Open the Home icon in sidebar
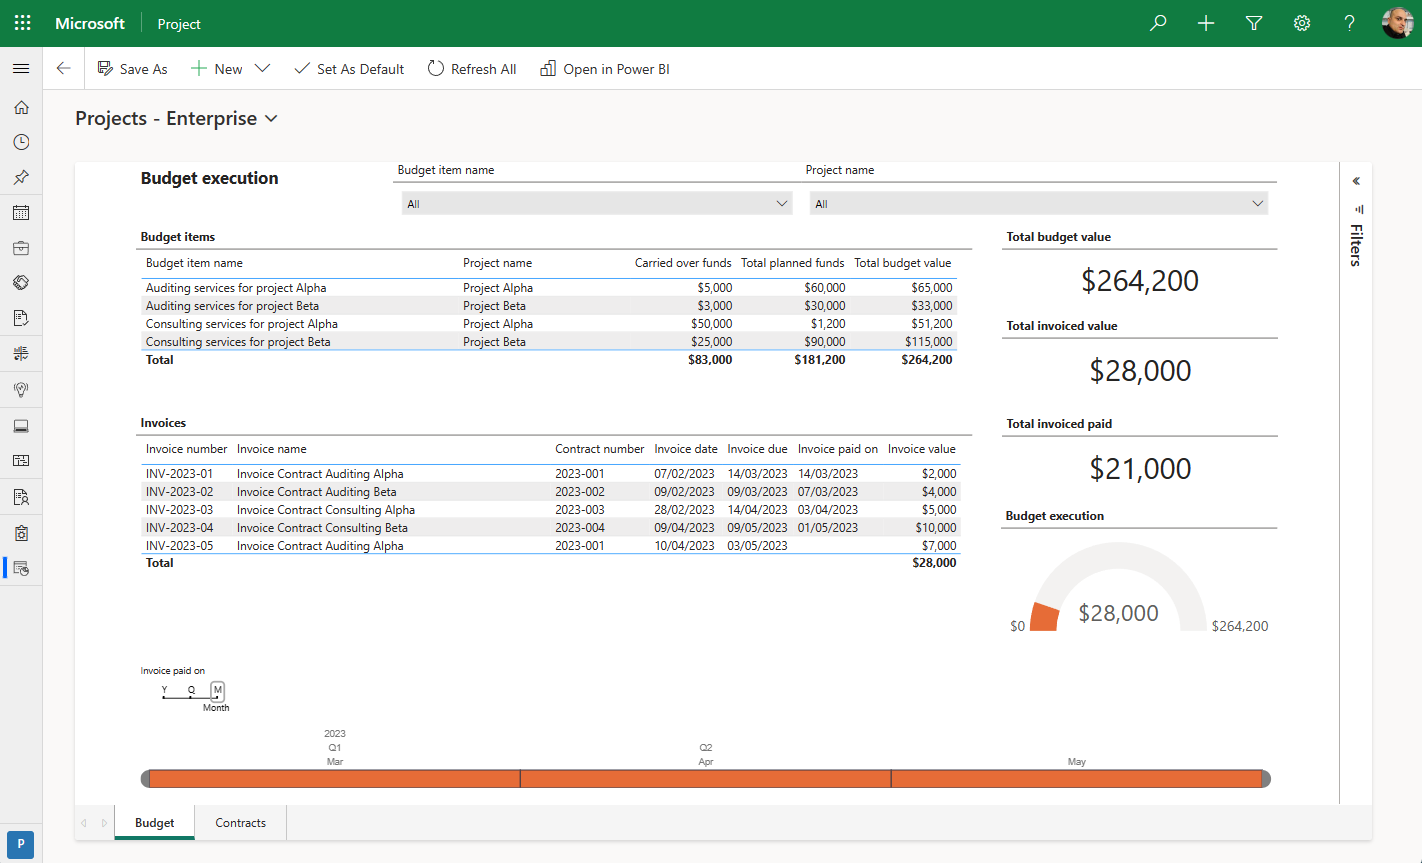Viewport: 1422px width, 863px height. pyautogui.click(x=21, y=108)
